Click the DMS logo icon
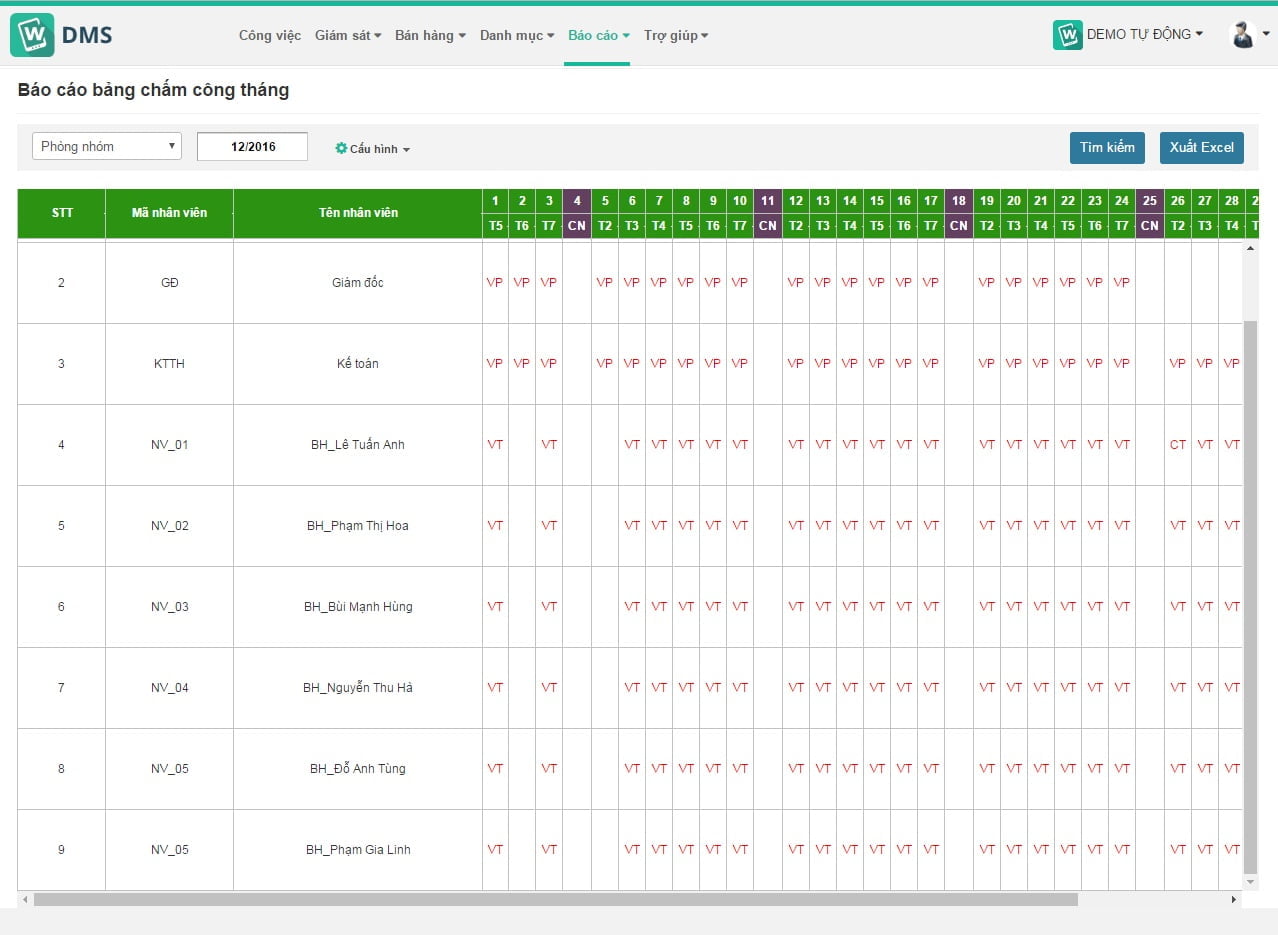This screenshot has height=935, width=1278. 32,35
